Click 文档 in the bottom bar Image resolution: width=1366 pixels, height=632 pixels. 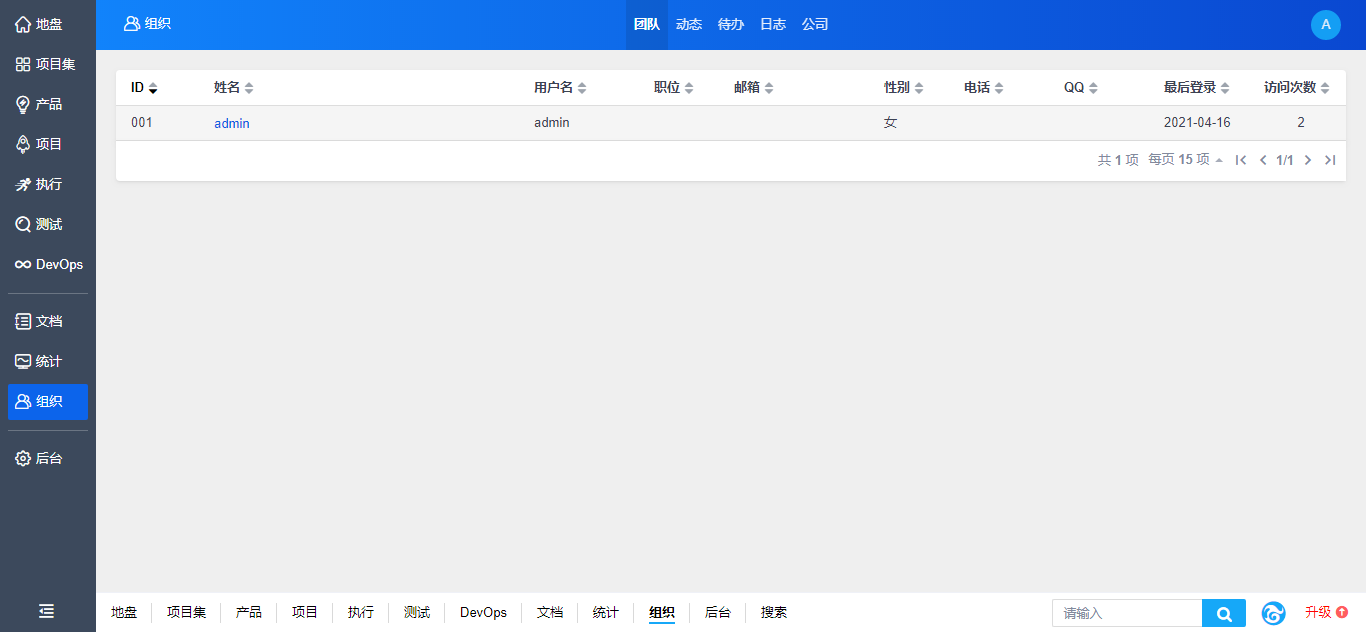[550, 612]
